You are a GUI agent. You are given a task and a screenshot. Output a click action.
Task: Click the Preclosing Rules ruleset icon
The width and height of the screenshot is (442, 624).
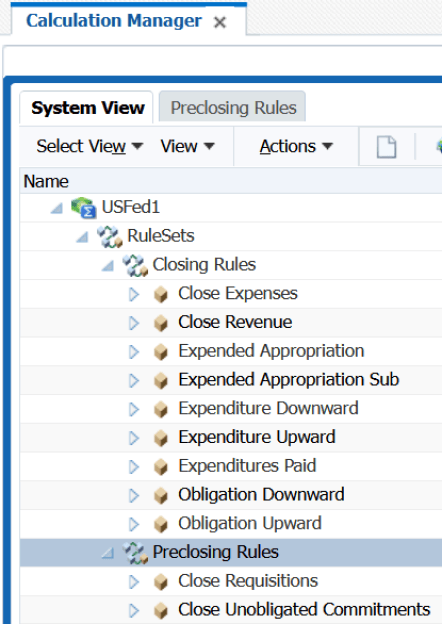(x=135, y=553)
